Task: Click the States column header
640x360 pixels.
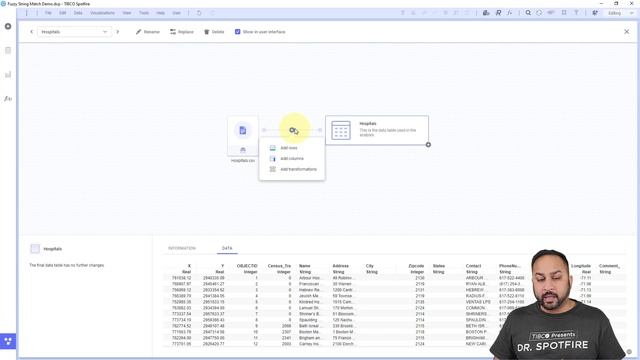Action: (x=439, y=266)
